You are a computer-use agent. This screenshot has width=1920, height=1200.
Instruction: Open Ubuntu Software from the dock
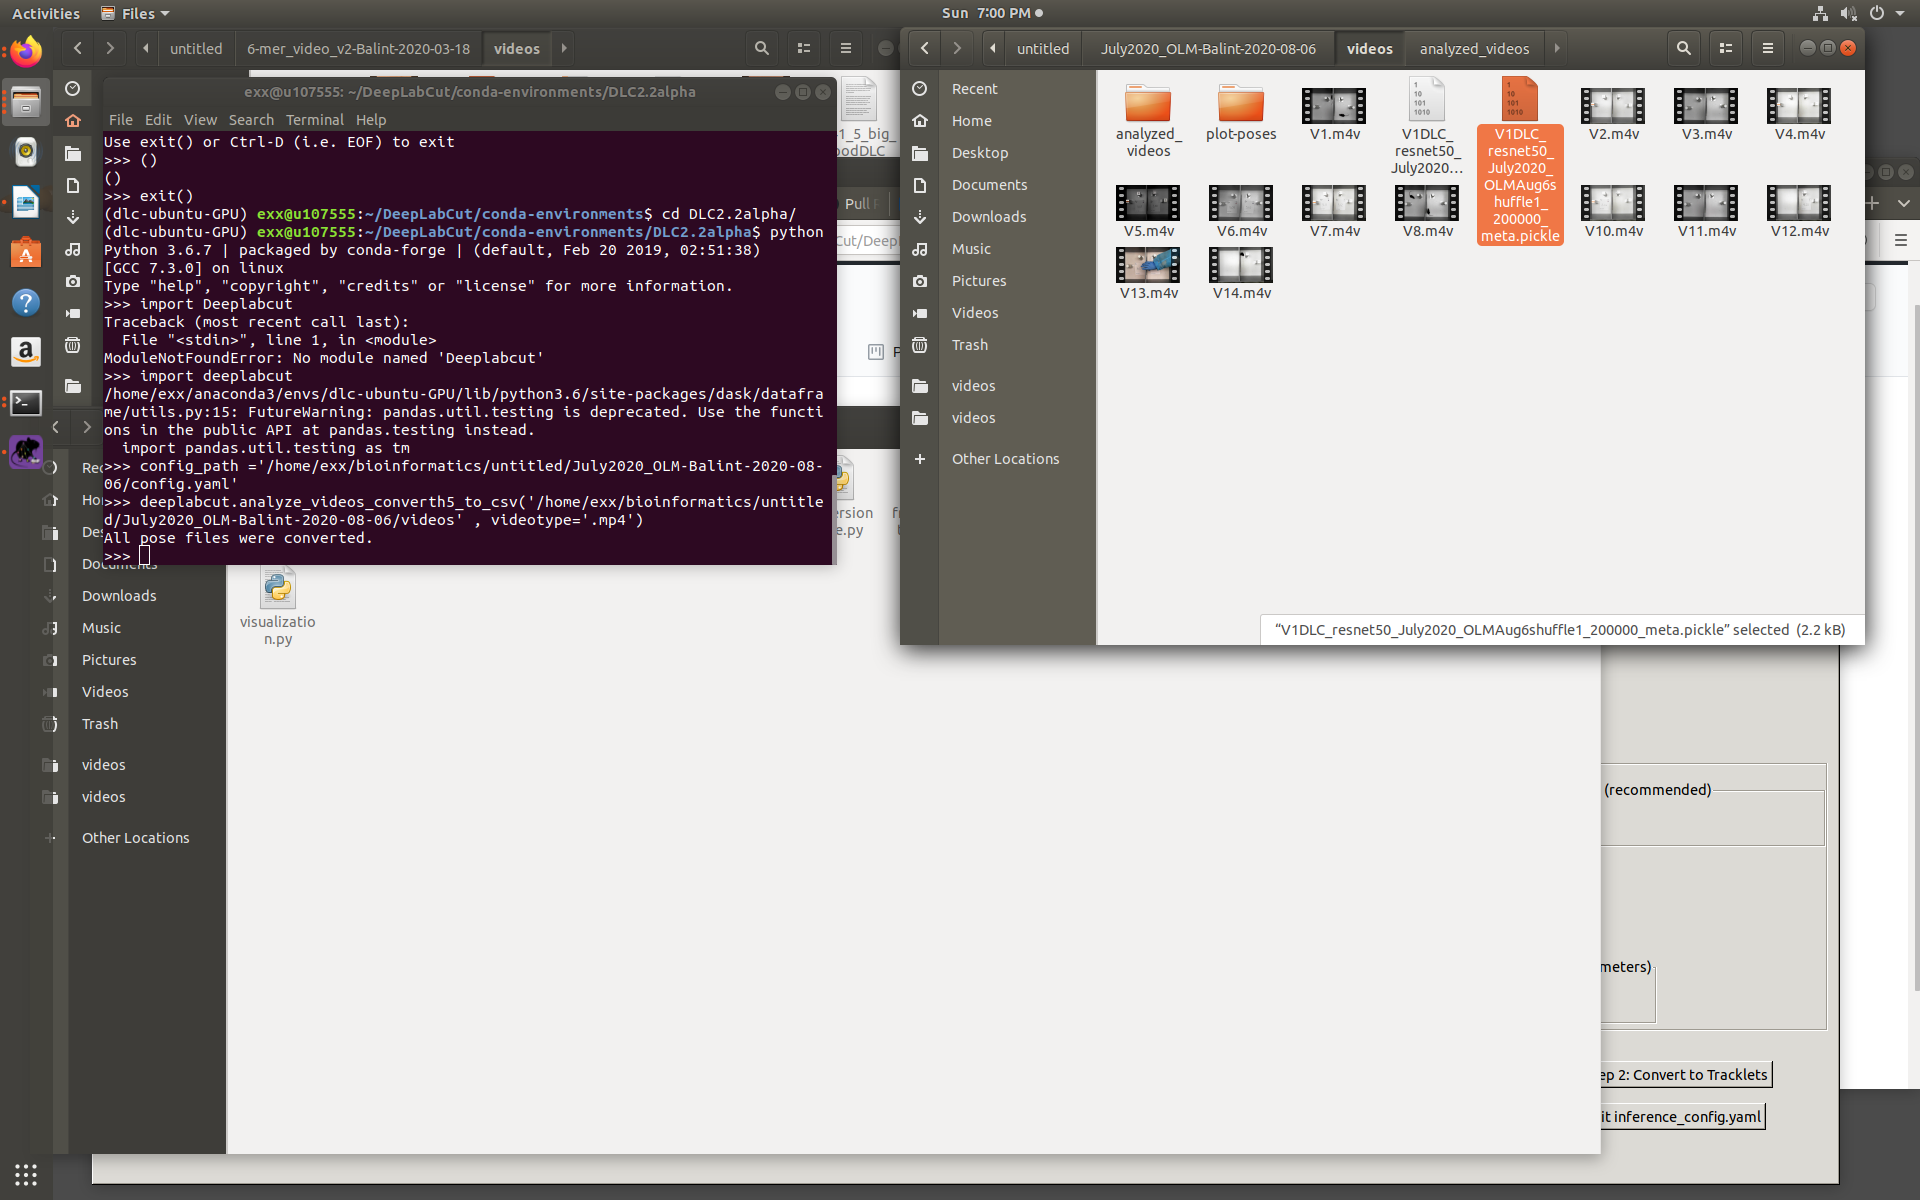click(25, 251)
